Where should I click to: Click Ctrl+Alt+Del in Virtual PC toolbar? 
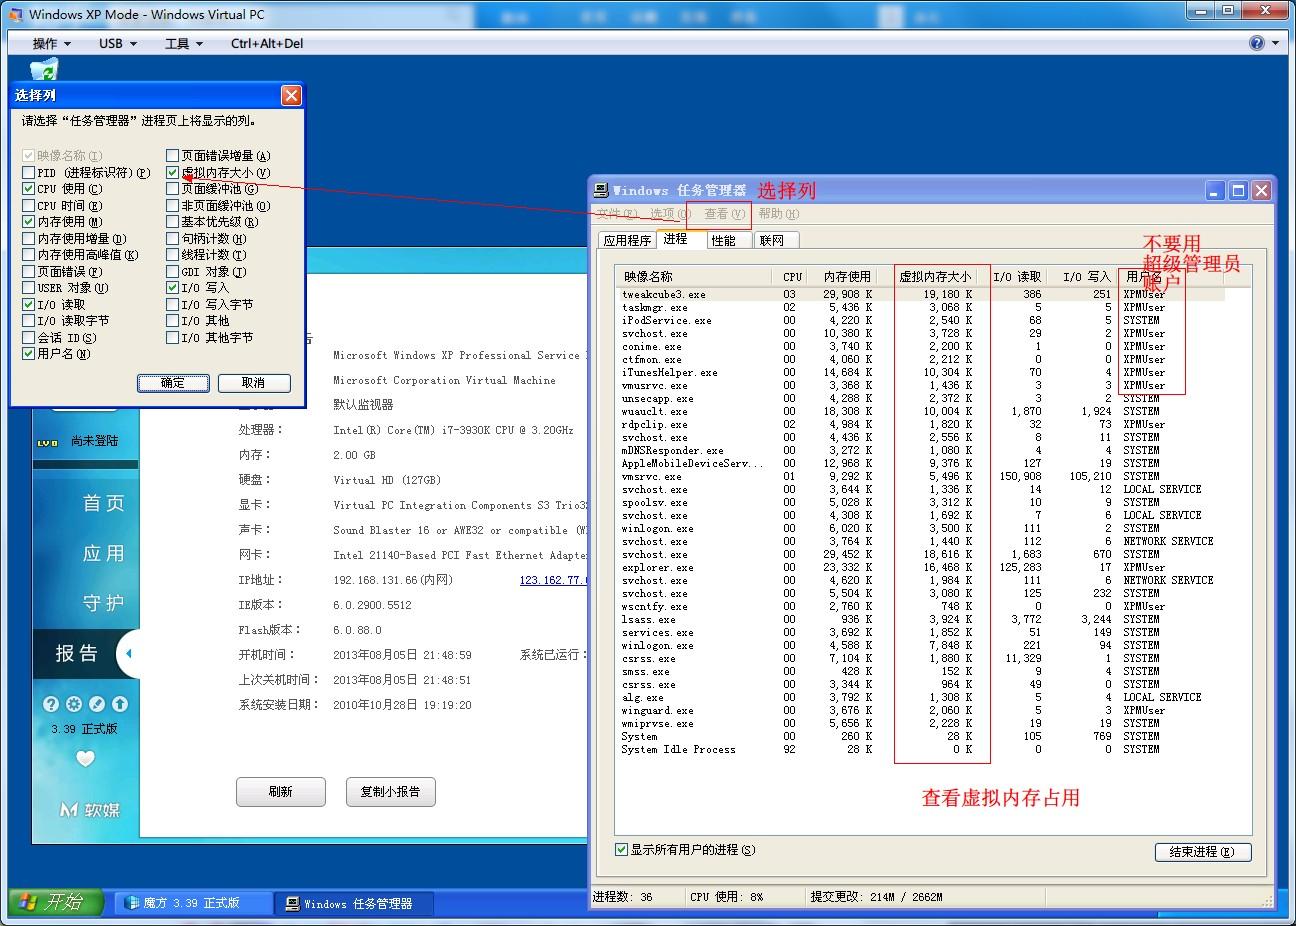[x=267, y=43]
